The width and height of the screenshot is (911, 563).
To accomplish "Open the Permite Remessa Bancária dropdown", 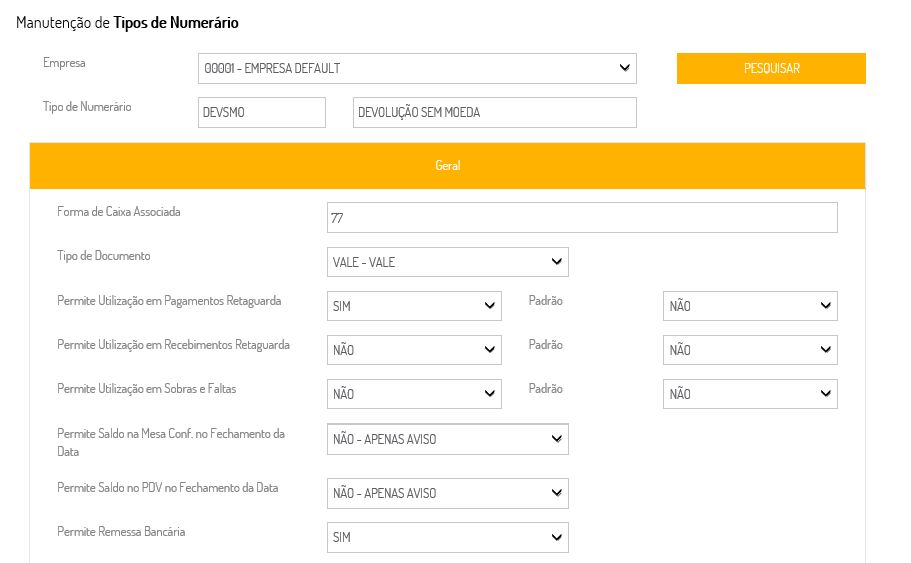I will 447,537.
